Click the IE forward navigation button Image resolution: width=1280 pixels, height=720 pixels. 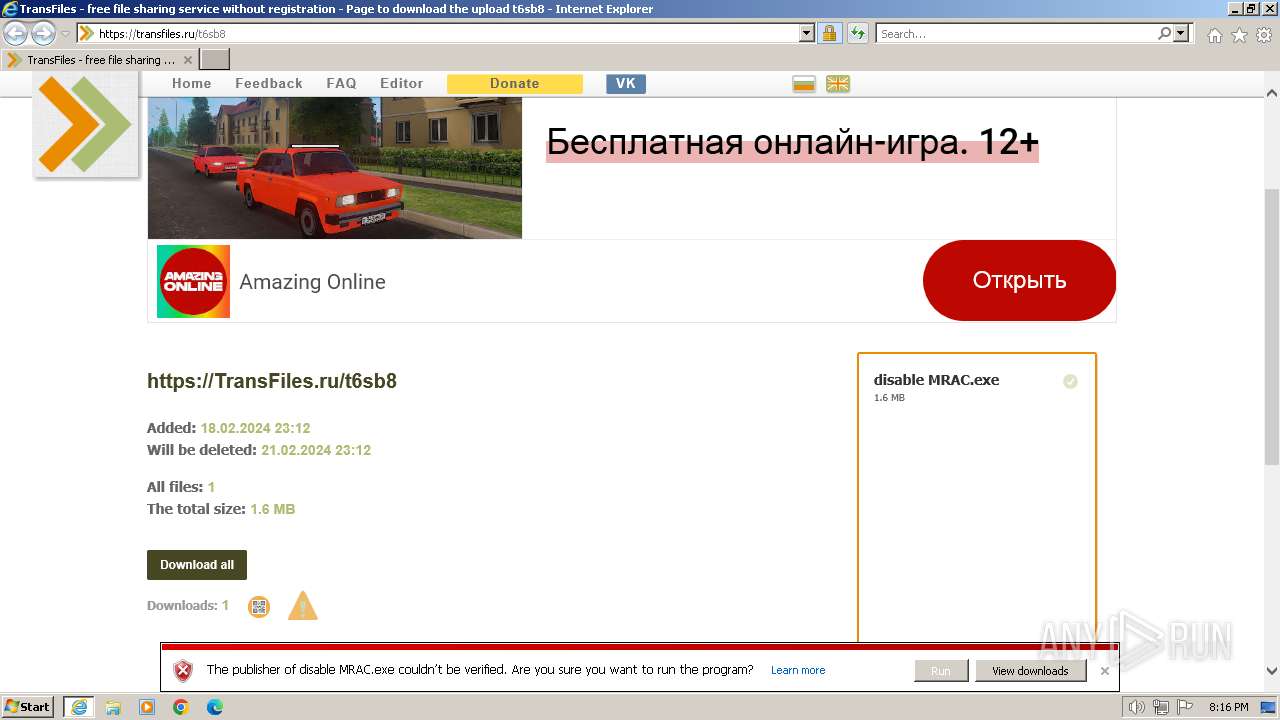[x=43, y=33]
